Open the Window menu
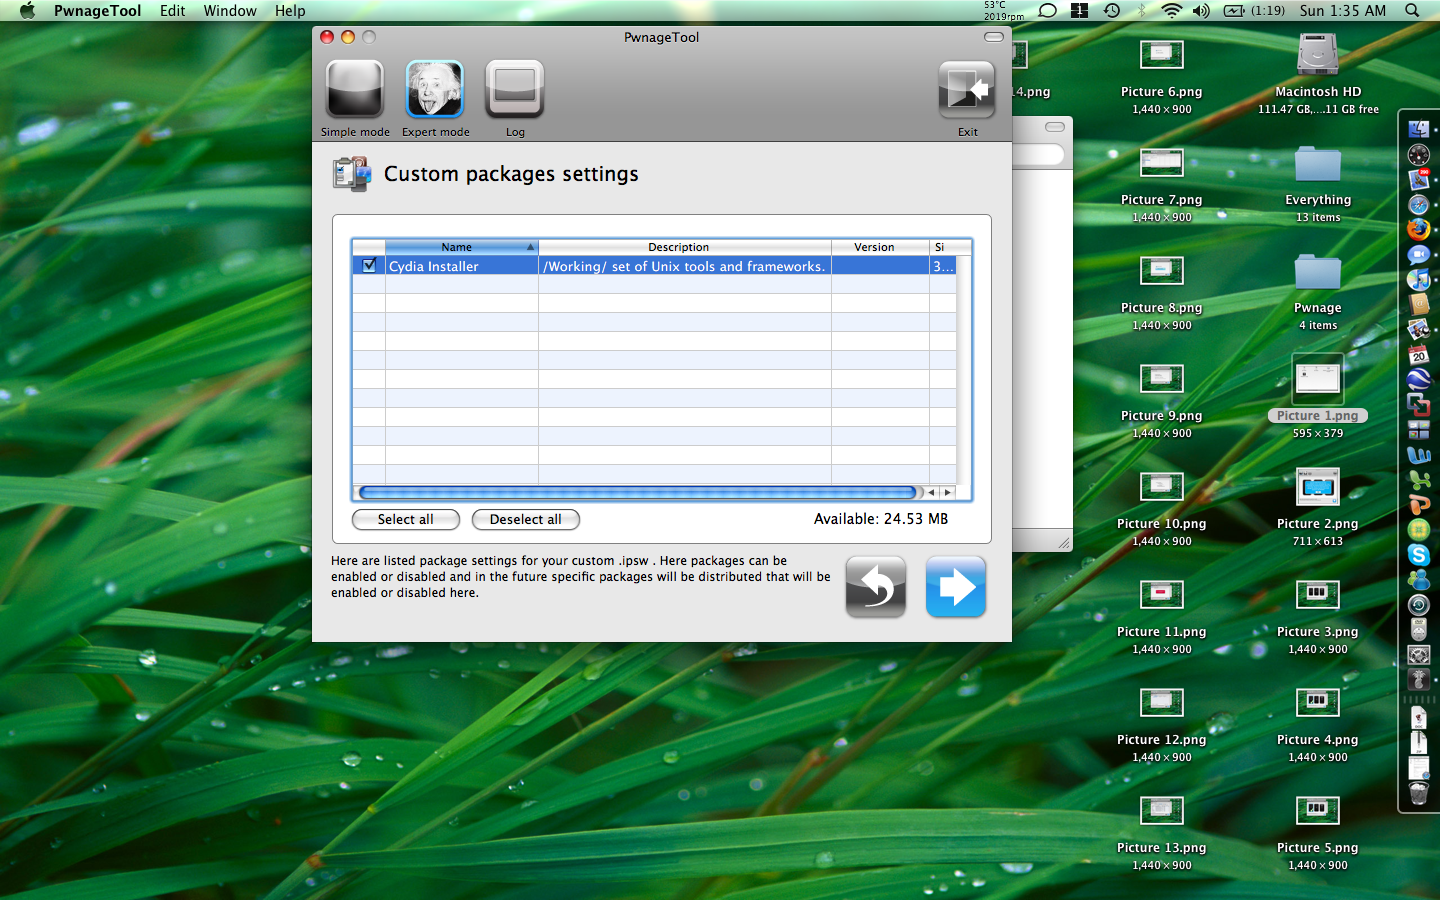 [x=230, y=11]
